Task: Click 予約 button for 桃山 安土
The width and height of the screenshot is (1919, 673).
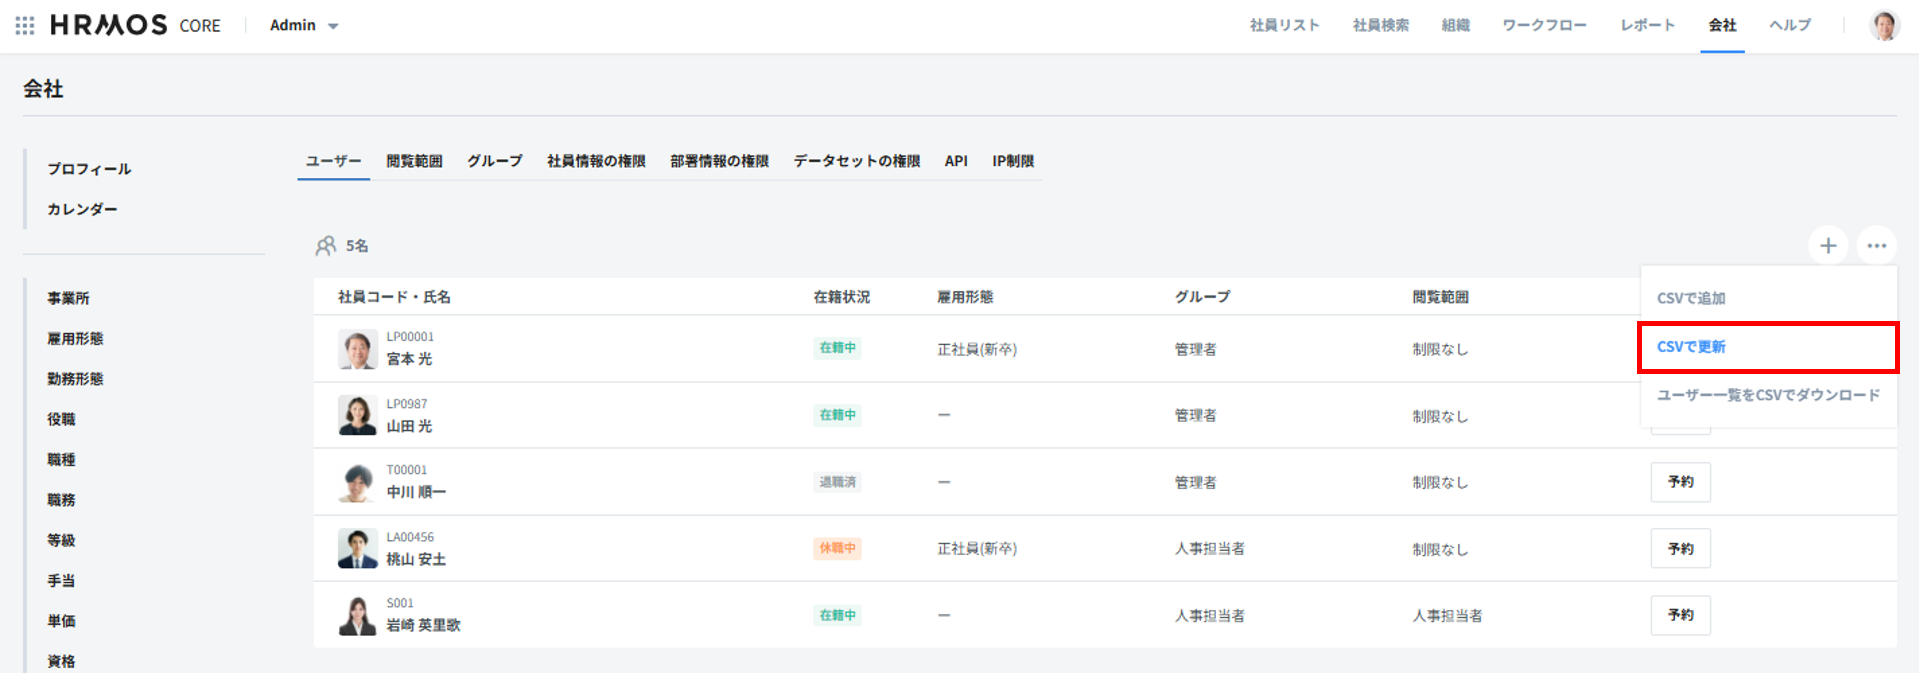Action: [1680, 549]
